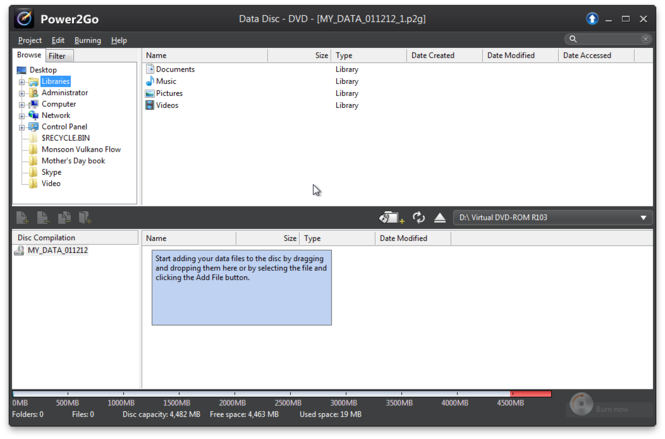Open the Edit menu
This screenshot has height=439, width=665.
58,40
